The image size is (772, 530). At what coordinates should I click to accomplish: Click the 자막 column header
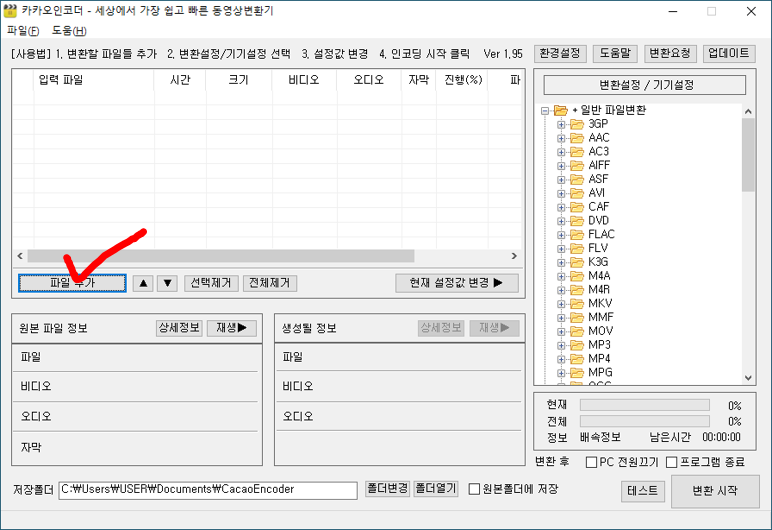pos(419,80)
